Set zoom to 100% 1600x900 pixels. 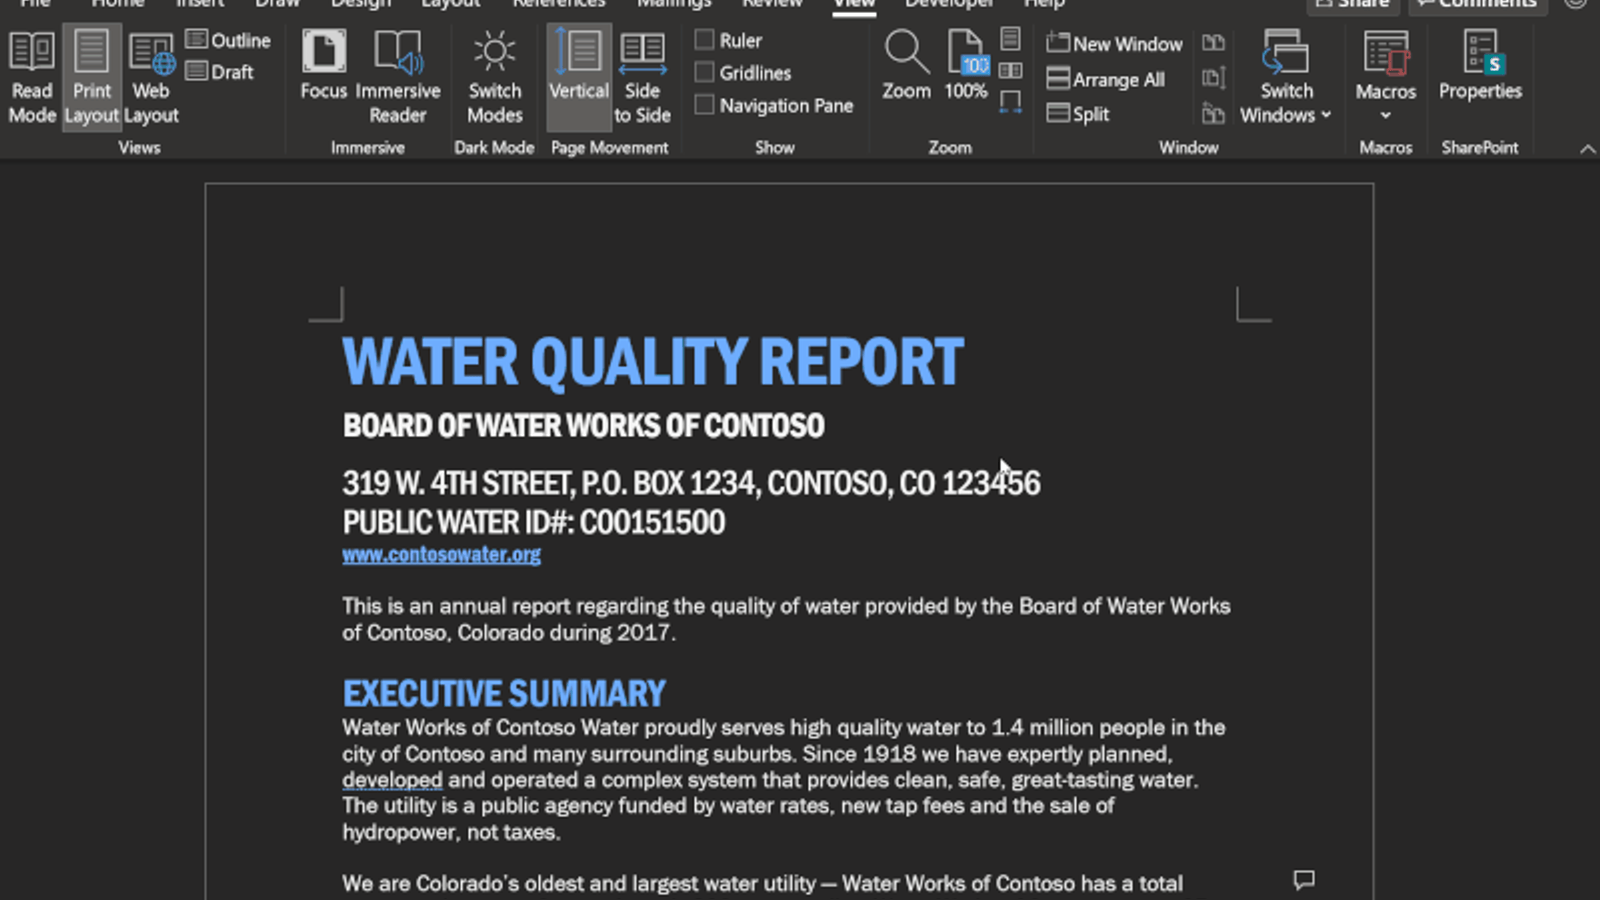point(966,66)
